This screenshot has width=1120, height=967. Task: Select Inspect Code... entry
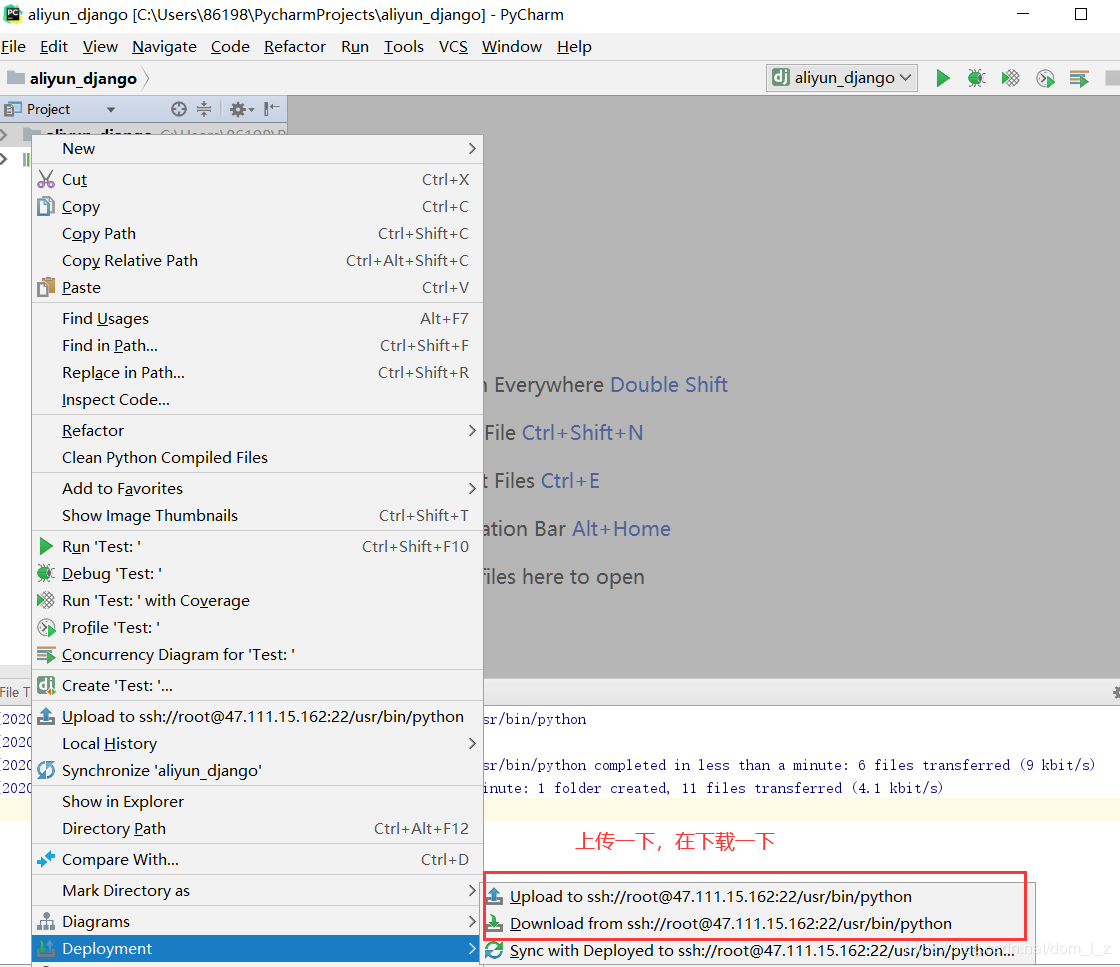[x=257, y=400]
